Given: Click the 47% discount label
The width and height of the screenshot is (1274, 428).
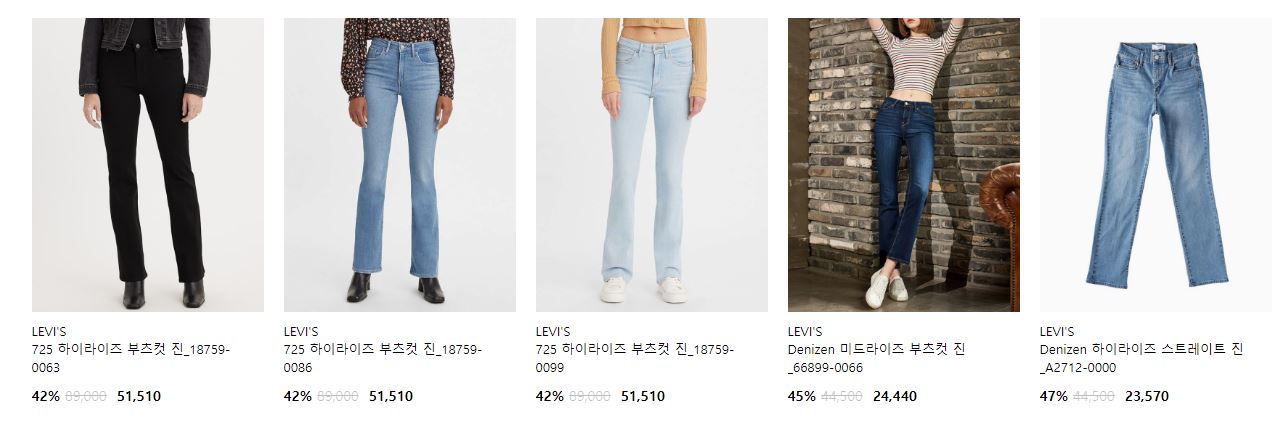Looking at the screenshot, I should coord(1054,397).
